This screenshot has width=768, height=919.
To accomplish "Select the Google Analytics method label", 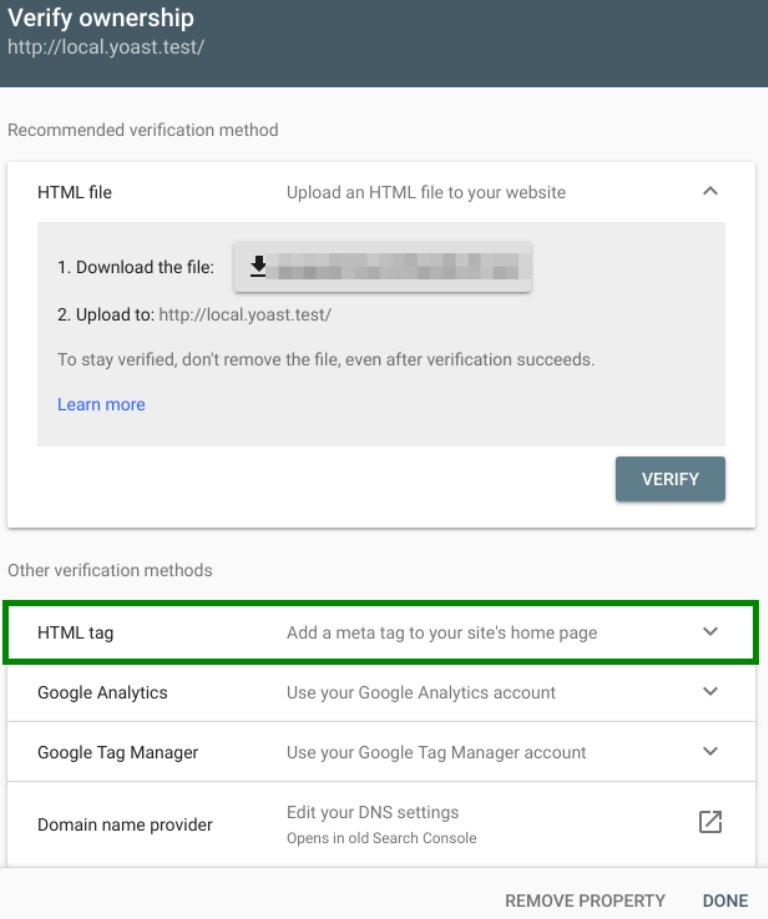I will (103, 692).
